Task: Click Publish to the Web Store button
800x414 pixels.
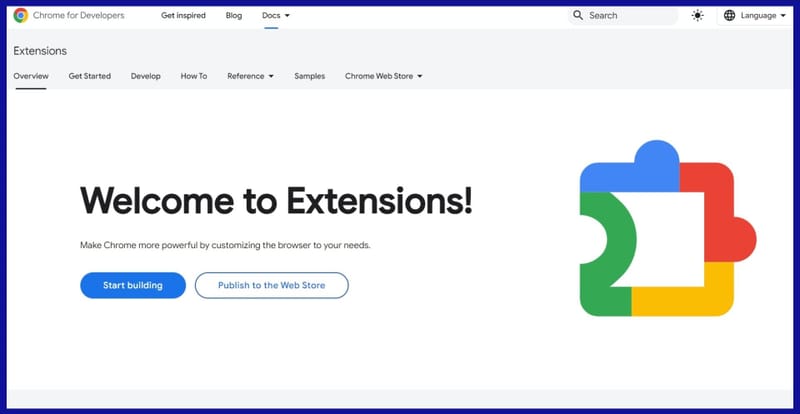Action: (272, 285)
